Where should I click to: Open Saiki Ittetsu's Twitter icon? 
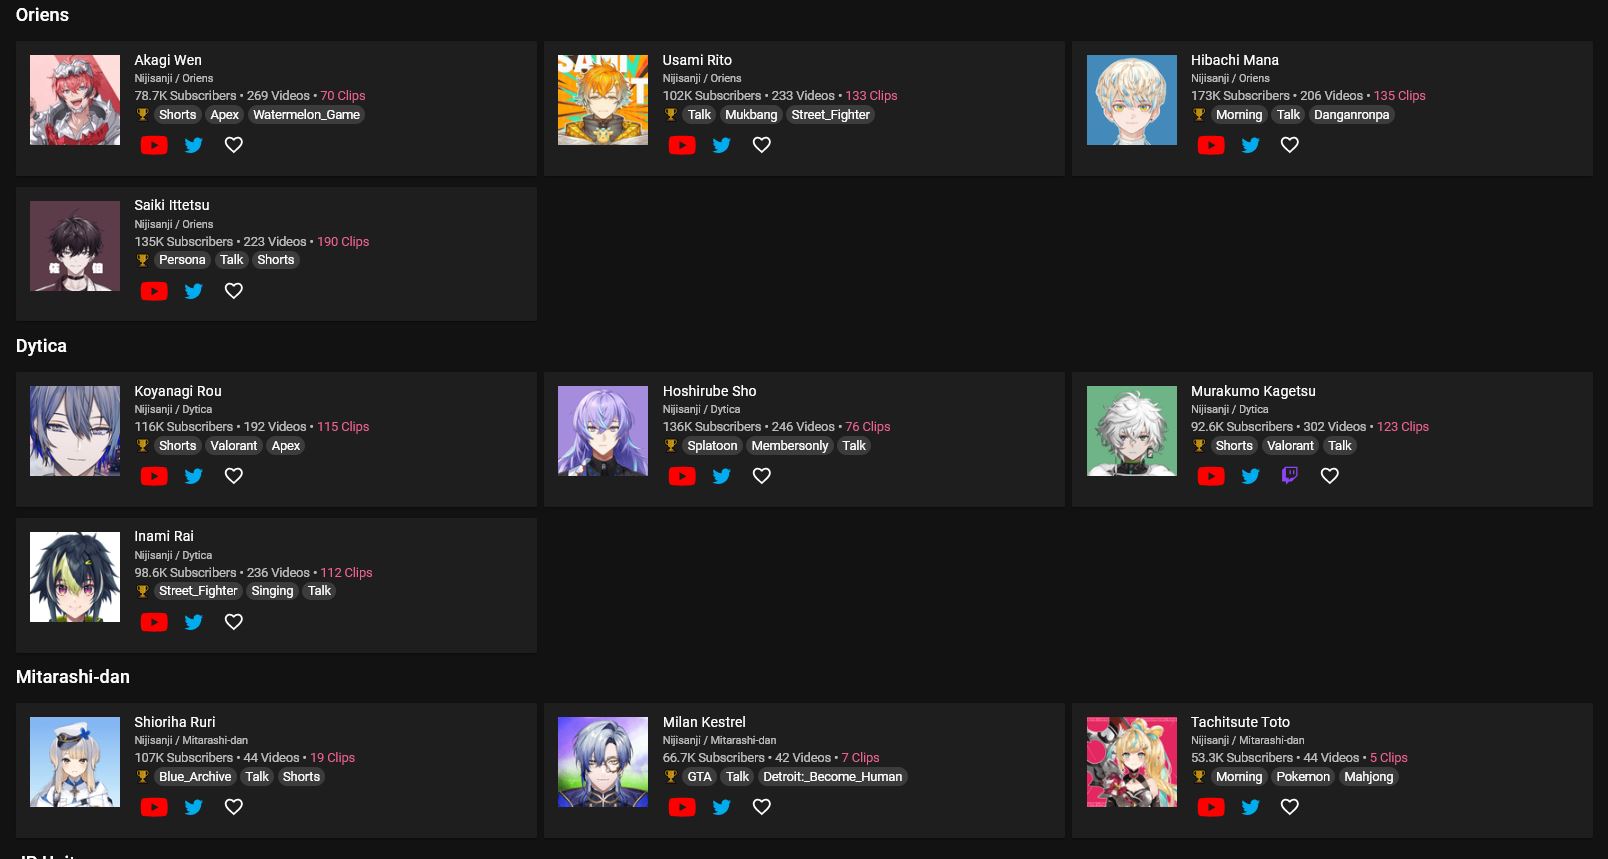tap(193, 291)
